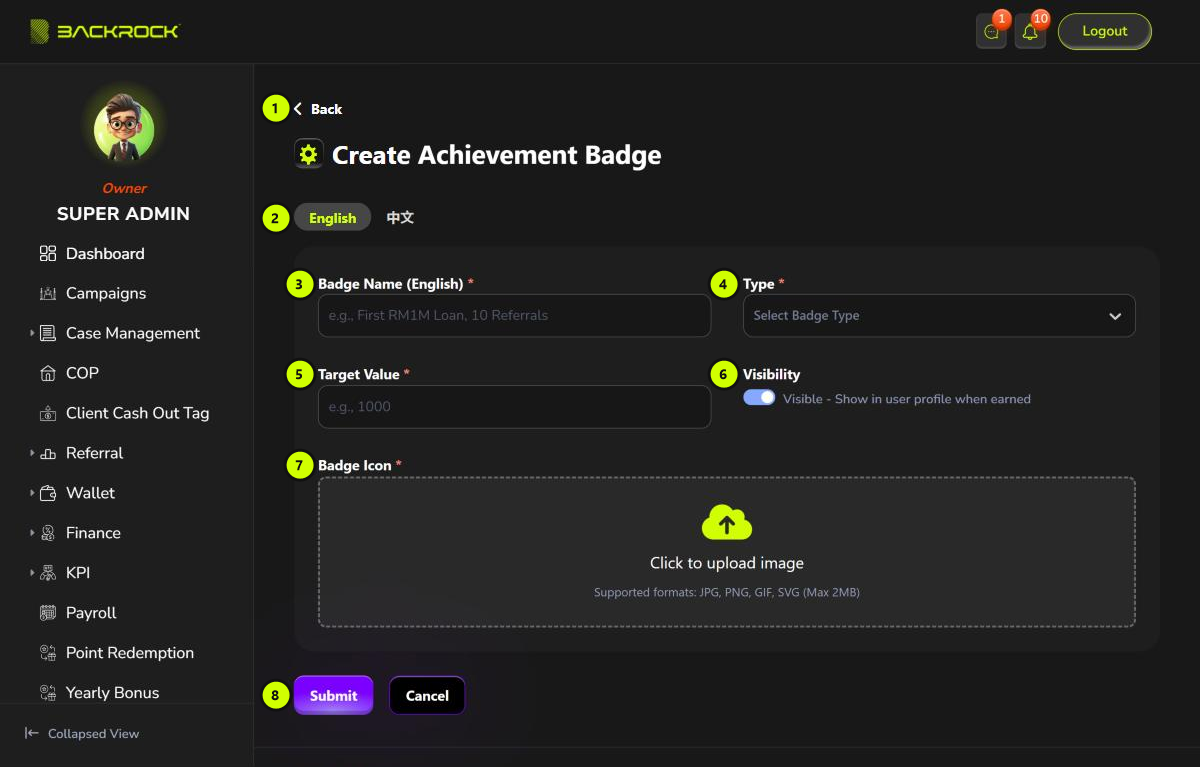This screenshot has width=1200, height=767.
Task: Click the cloud upload icon
Action: click(727, 522)
